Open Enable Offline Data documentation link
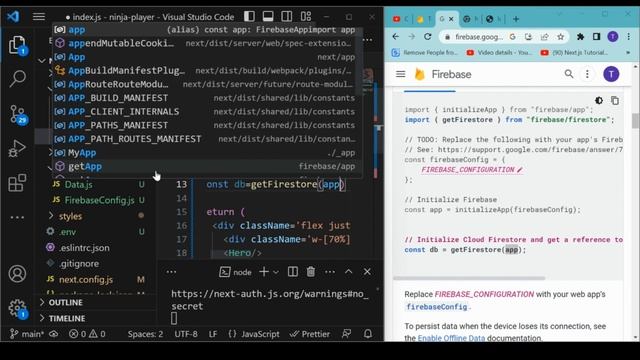 451,338
